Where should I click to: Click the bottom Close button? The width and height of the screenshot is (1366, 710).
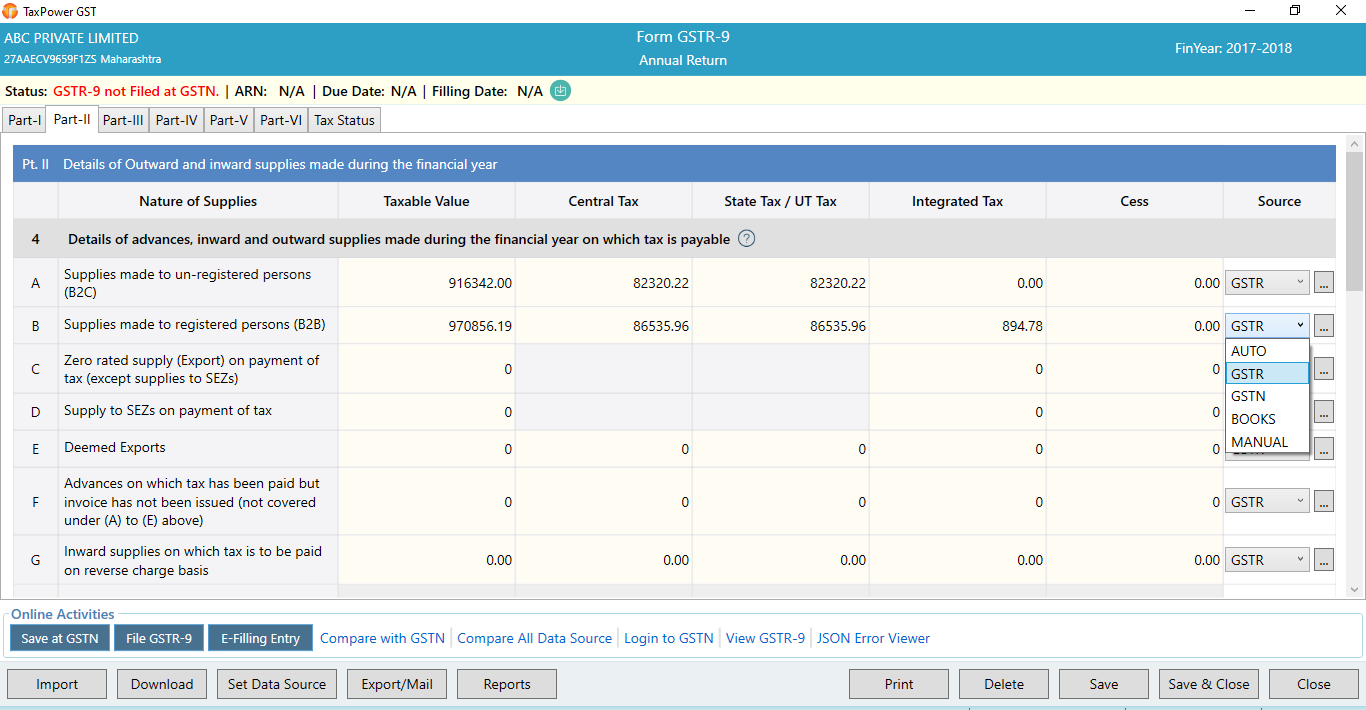click(1314, 684)
